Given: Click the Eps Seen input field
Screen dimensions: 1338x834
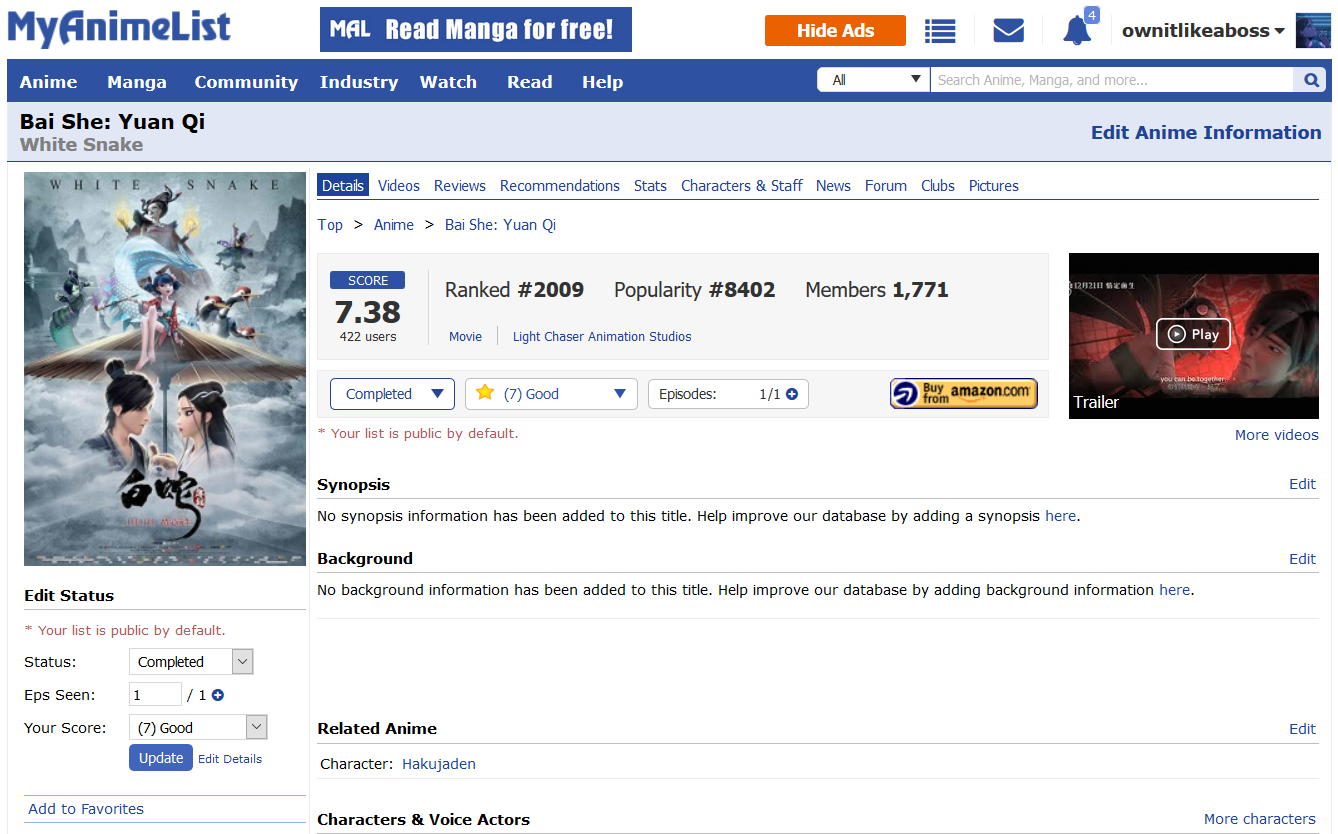Looking at the screenshot, I should point(155,695).
